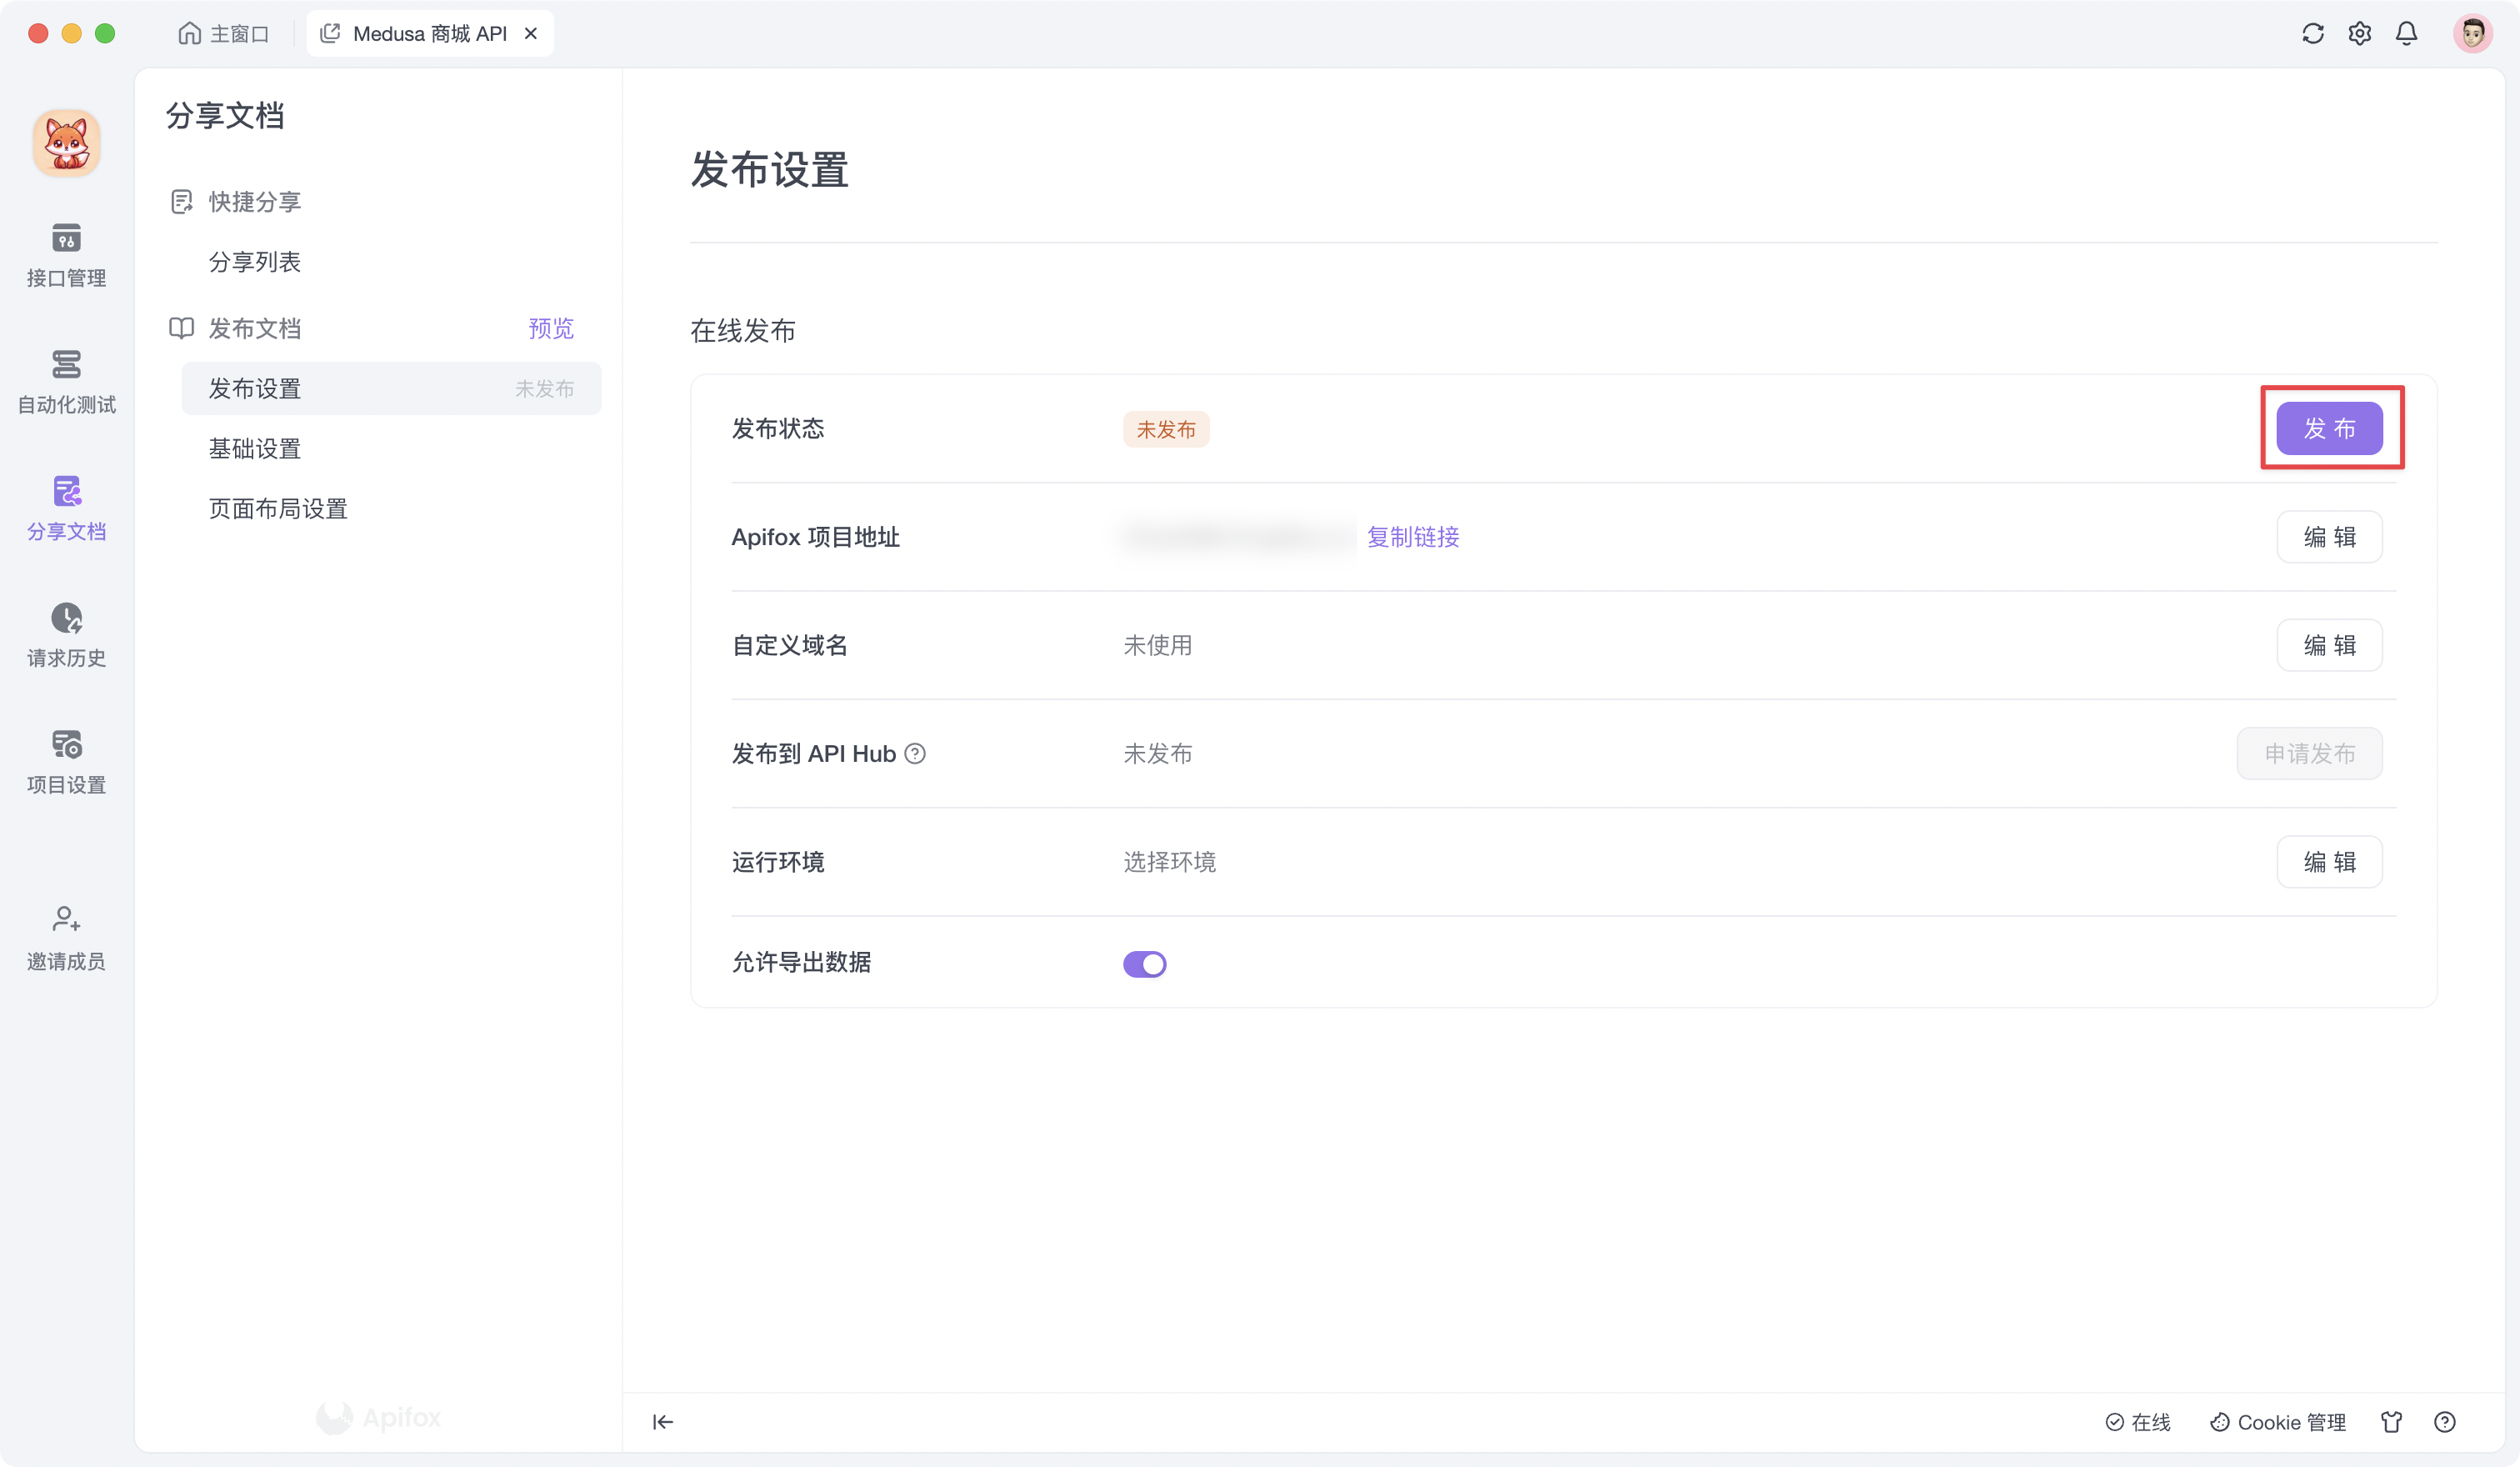Viewport: 2520px width, 1467px height.
Task: Open the 接口管理 panel in sidebar
Action: point(65,255)
